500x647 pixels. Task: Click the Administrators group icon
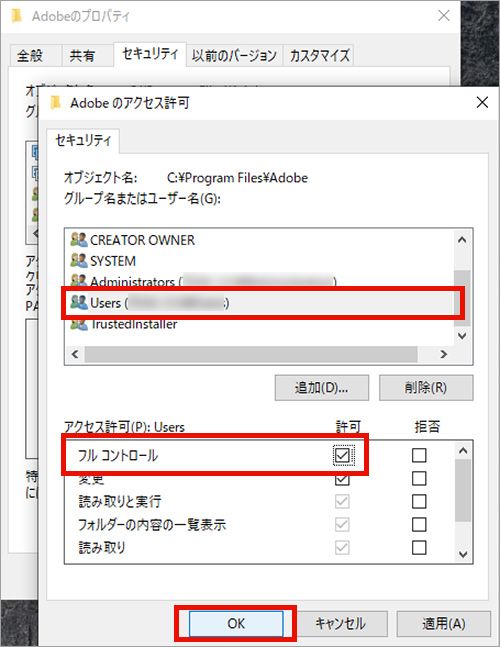(79, 281)
